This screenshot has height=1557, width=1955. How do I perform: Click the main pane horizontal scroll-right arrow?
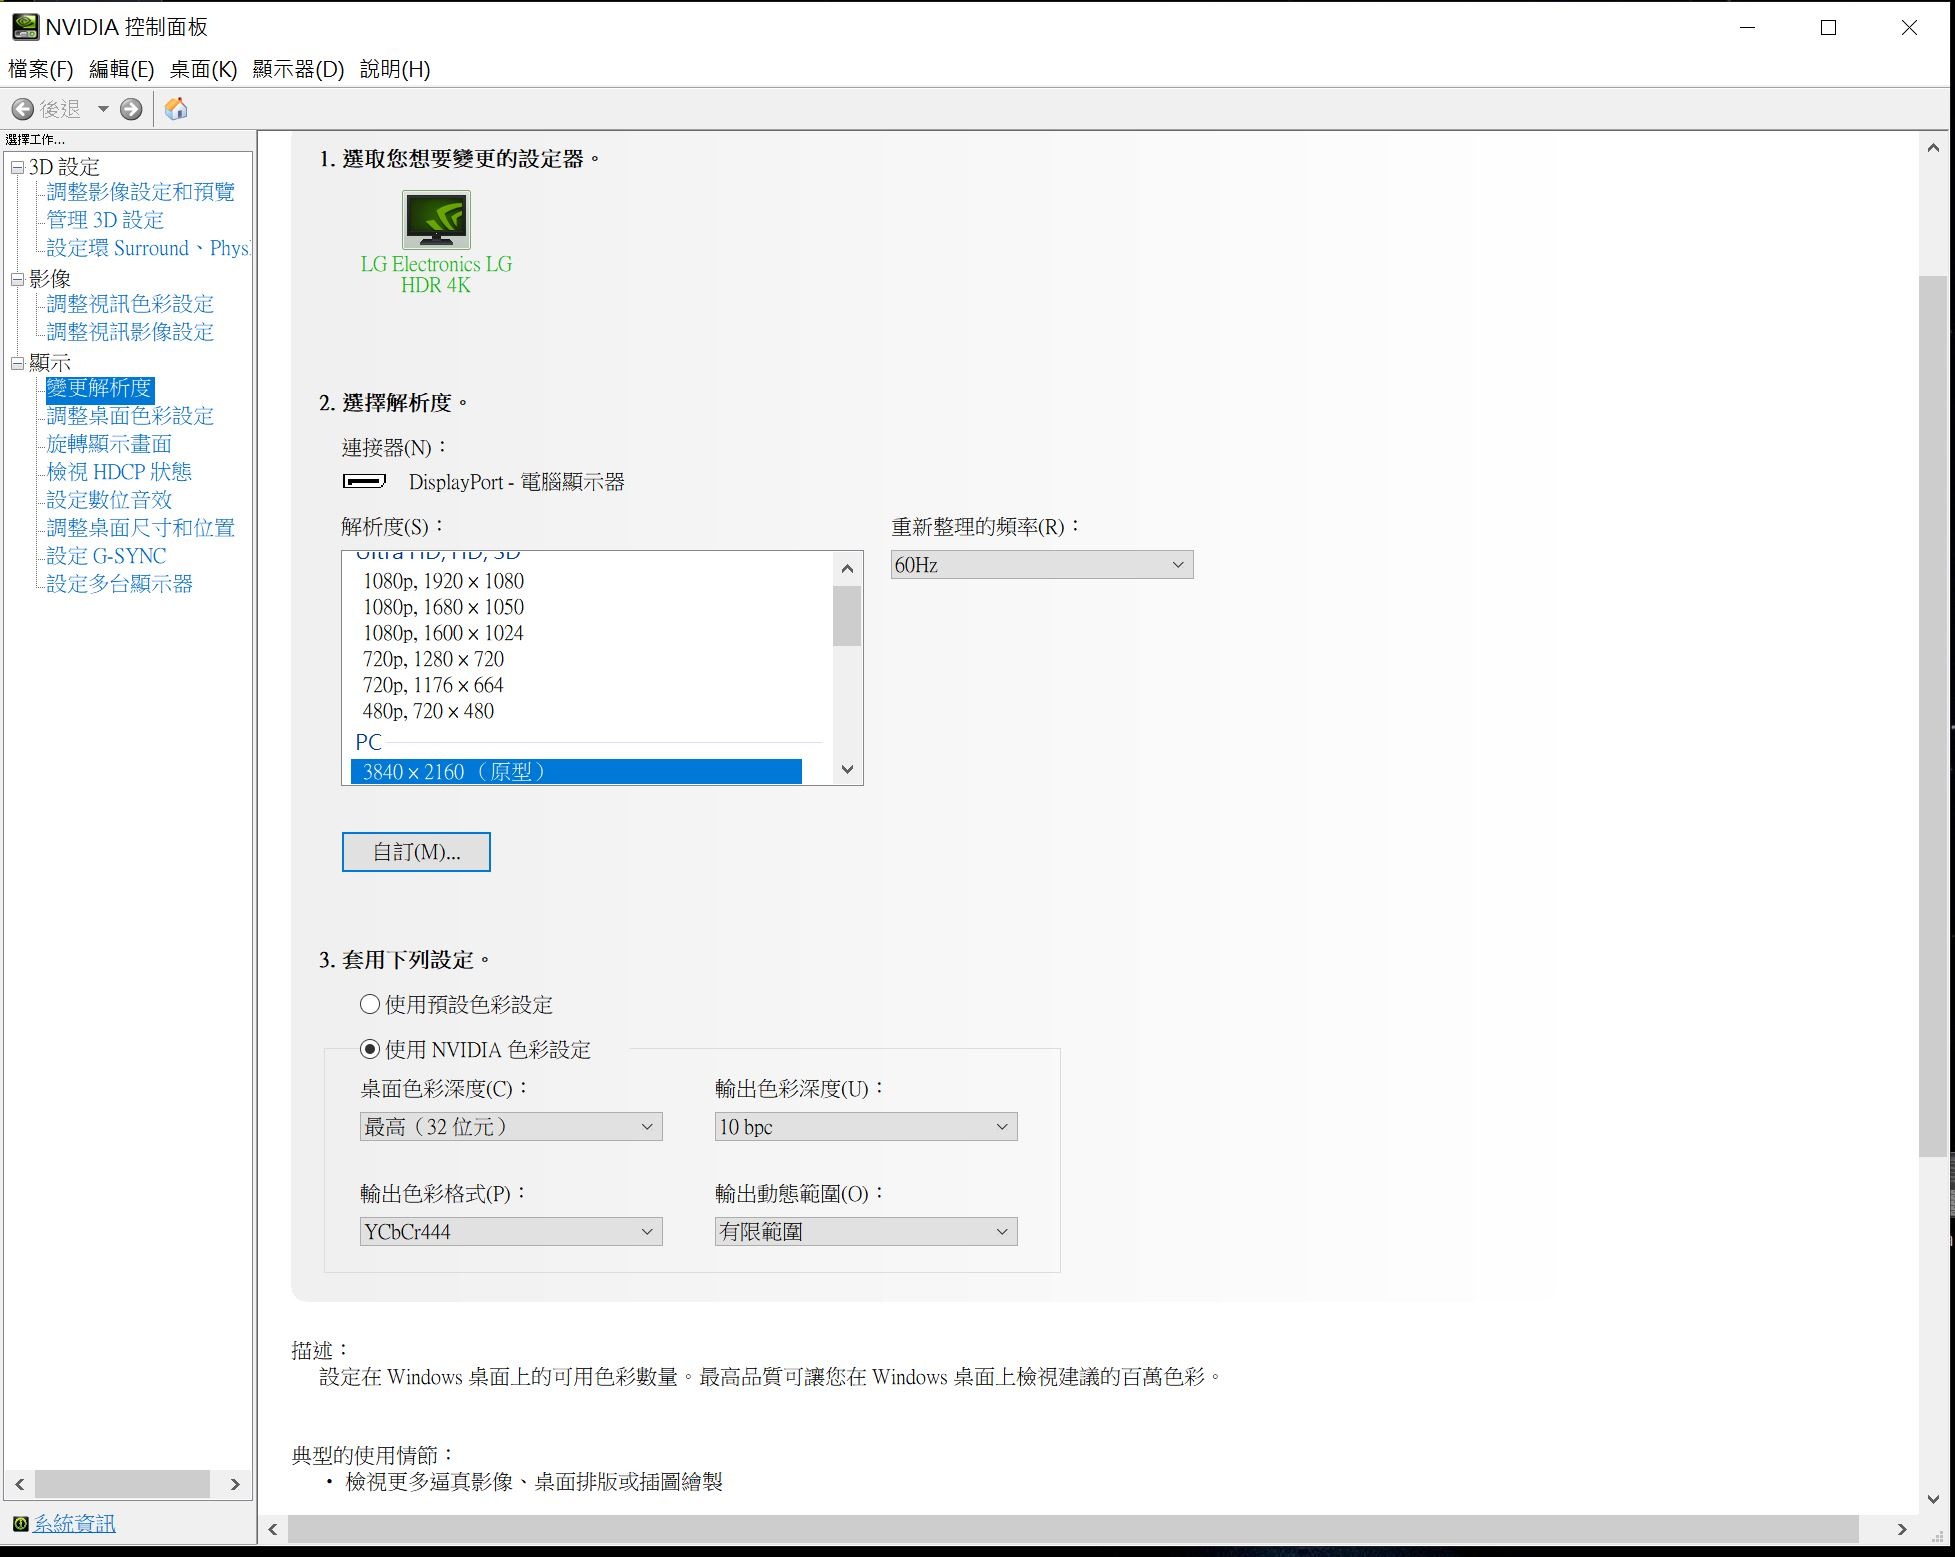pos(1902,1529)
